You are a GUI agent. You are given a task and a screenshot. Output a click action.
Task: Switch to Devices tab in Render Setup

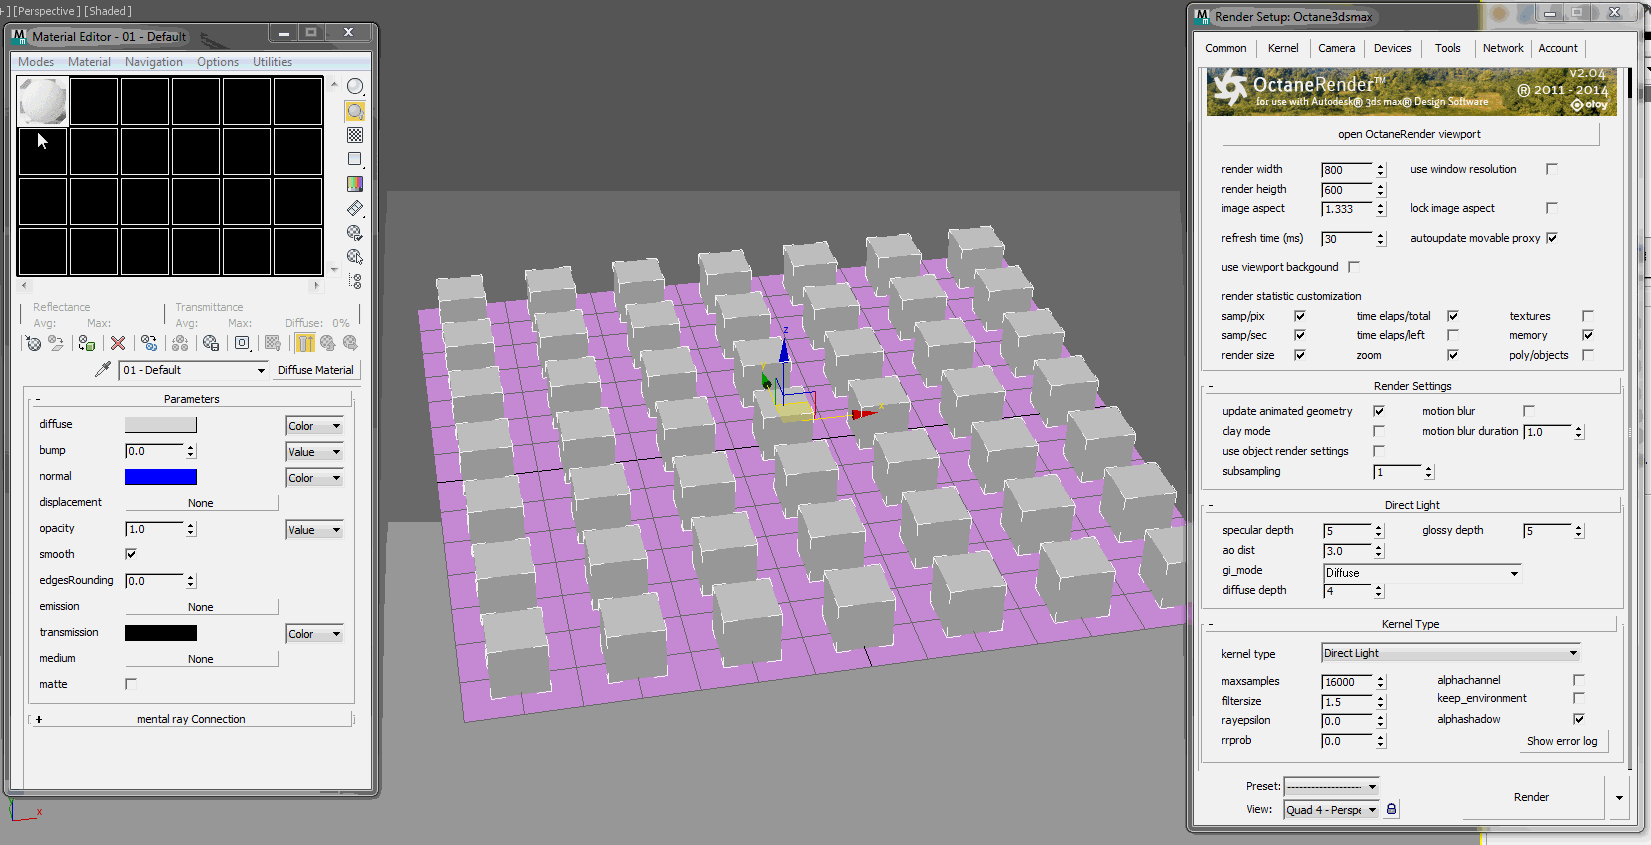point(1392,48)
